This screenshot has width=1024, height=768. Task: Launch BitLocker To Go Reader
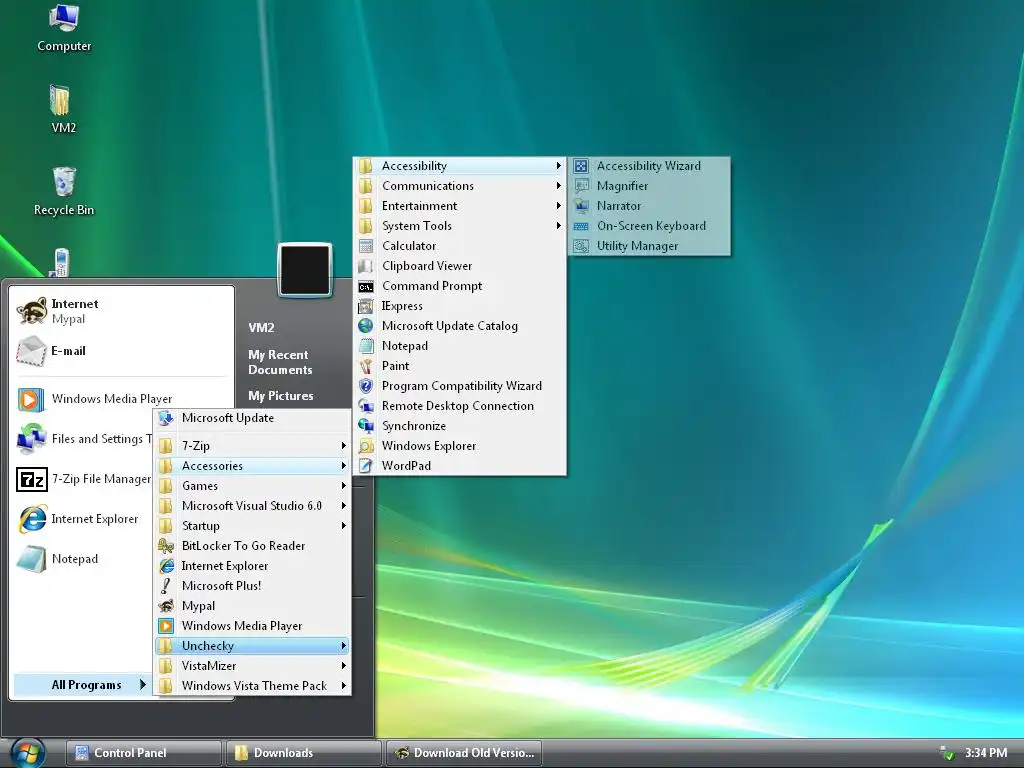pyautogui.click(x=253, y=546)
